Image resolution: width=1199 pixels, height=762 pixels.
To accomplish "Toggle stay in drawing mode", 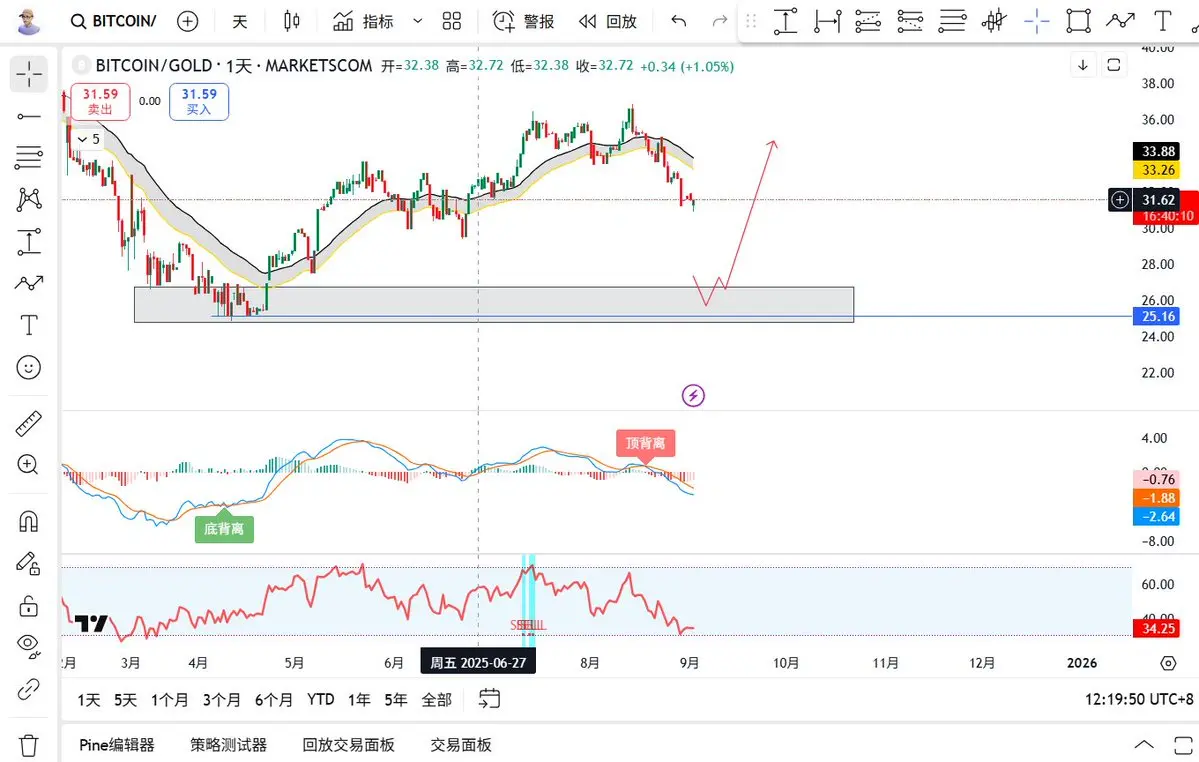I will [29, 564].
